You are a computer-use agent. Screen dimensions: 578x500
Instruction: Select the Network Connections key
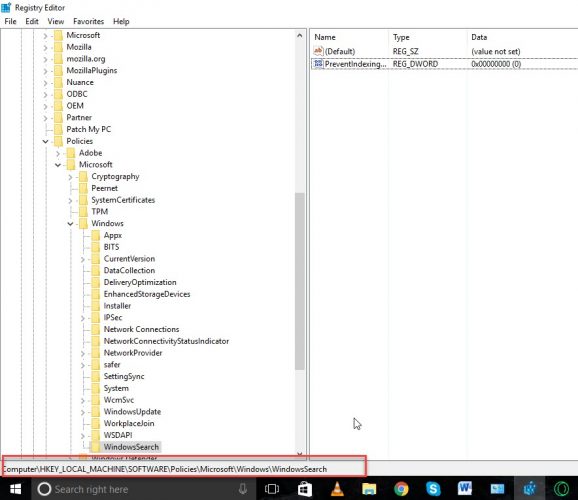point(141,329)
